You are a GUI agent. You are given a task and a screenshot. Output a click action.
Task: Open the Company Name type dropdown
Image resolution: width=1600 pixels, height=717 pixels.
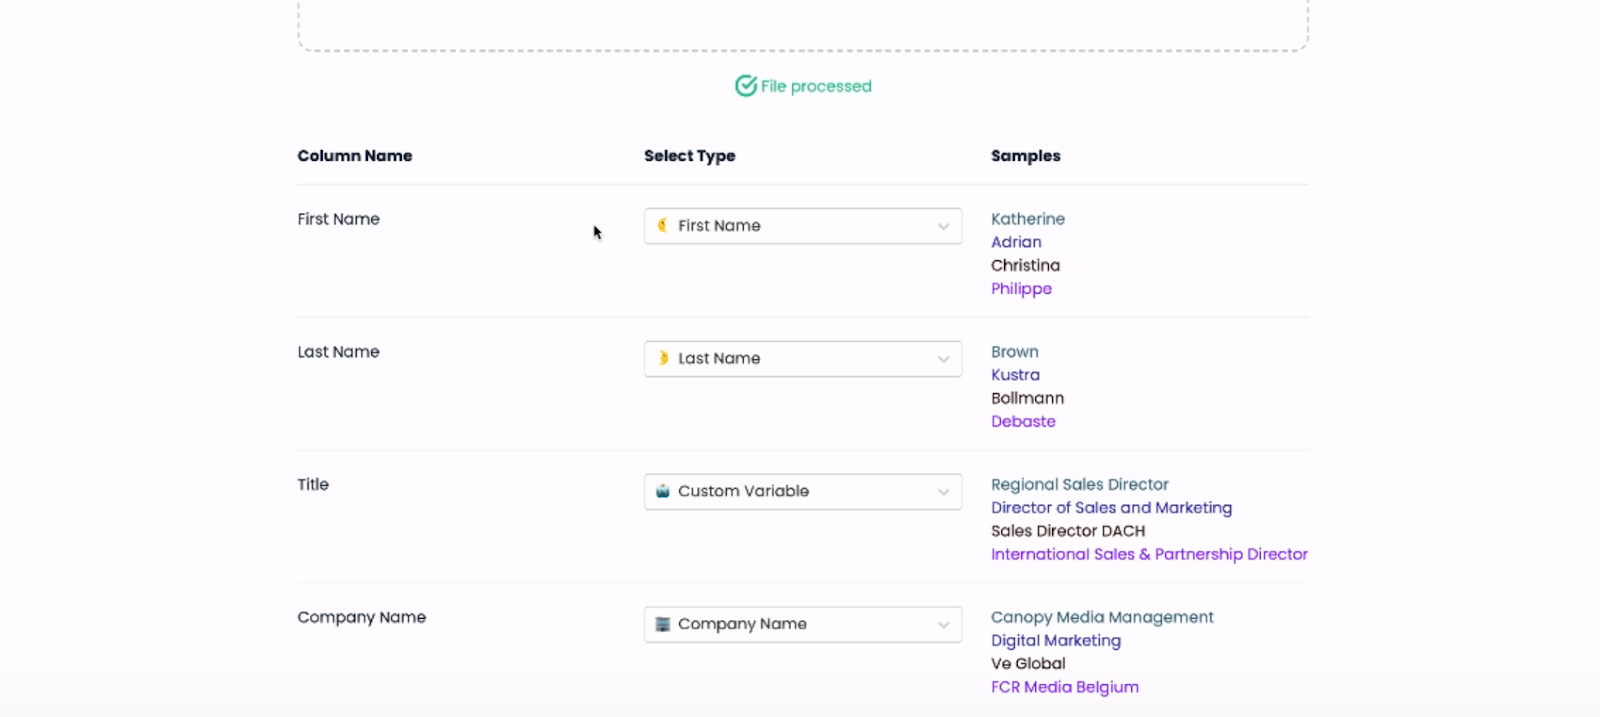tap(802, 625)
